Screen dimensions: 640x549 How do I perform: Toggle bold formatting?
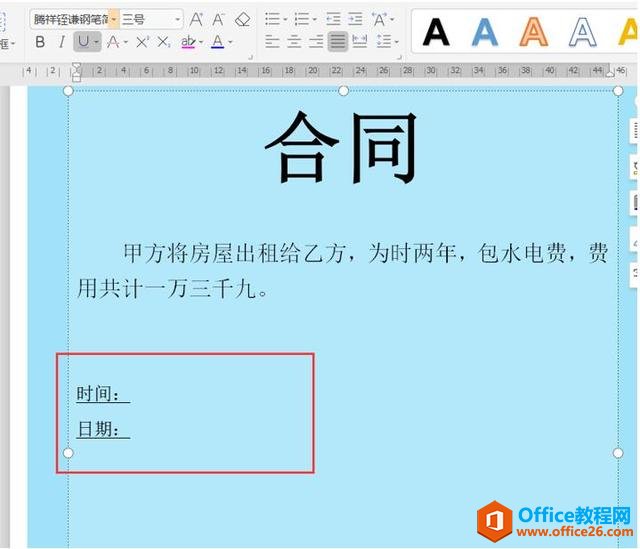40,42
